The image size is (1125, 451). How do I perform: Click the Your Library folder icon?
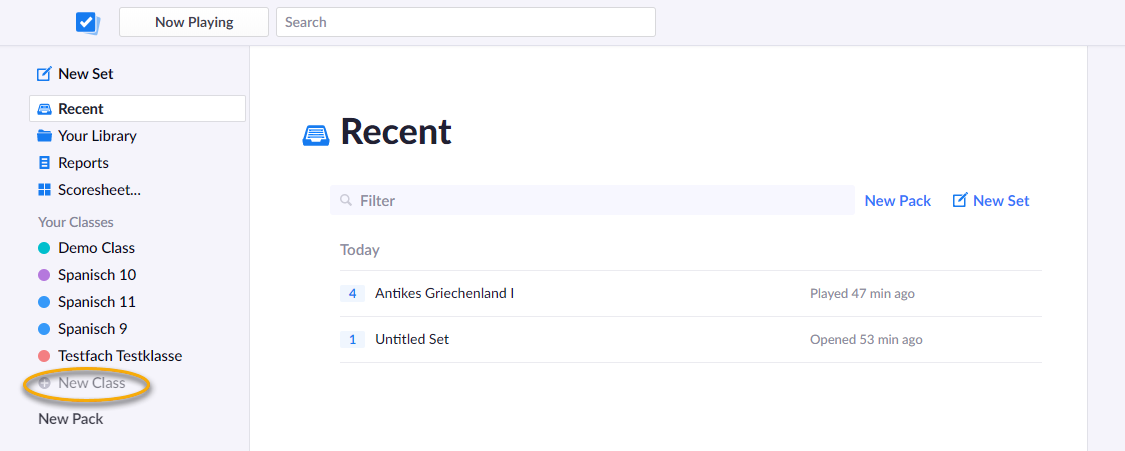[x=44, y=136]
